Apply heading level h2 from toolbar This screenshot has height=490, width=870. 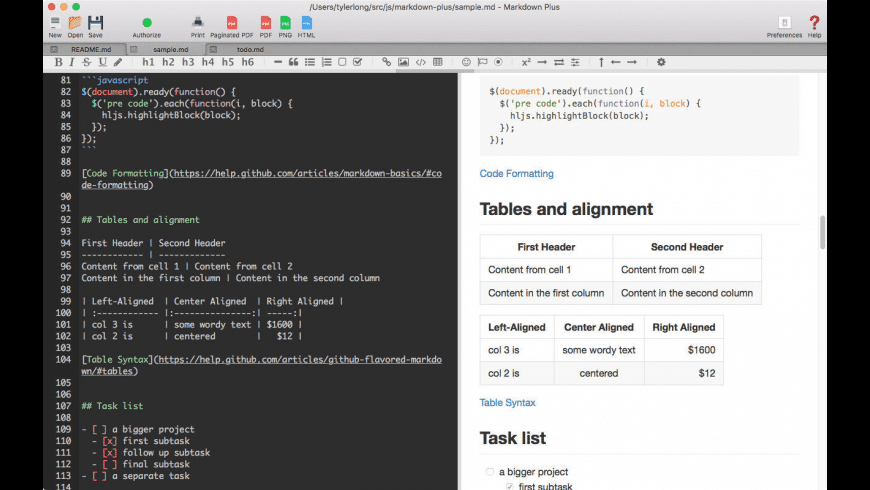pos(168,62)
